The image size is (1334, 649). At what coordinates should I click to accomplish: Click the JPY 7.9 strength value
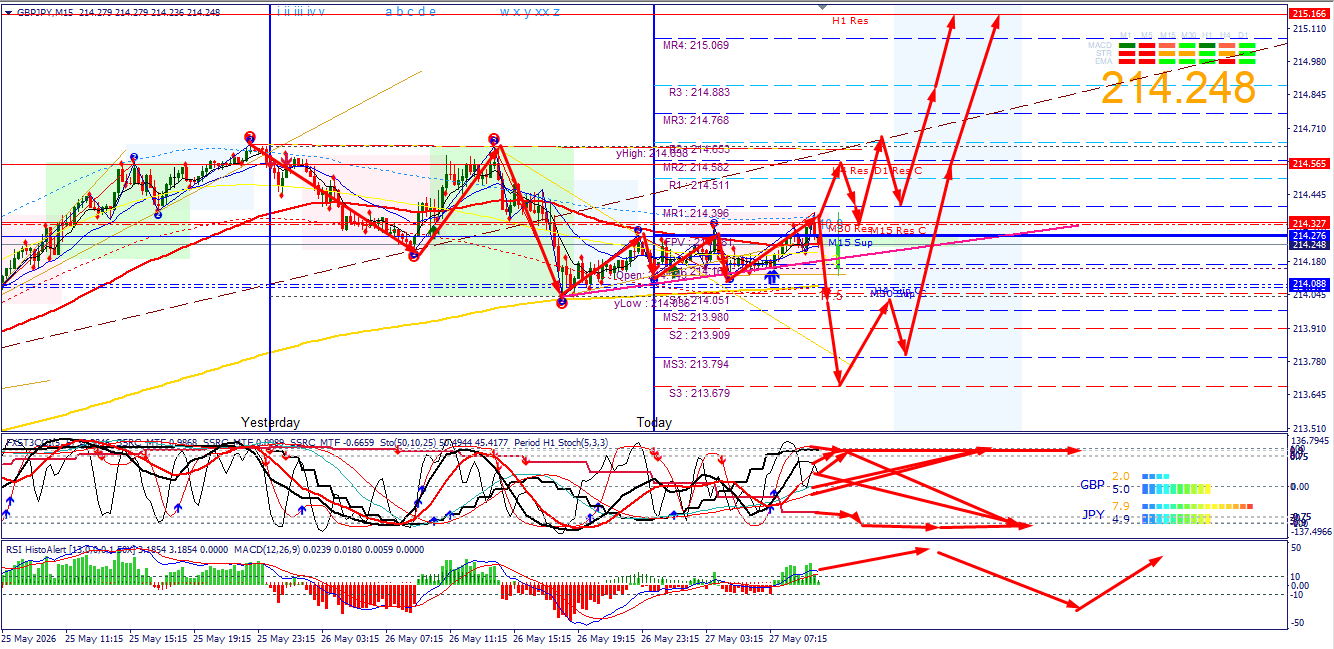tap(1121, 506)
